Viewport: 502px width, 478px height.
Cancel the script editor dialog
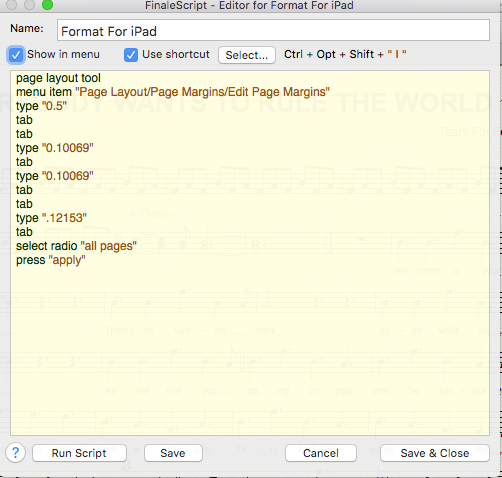[321, 453]
